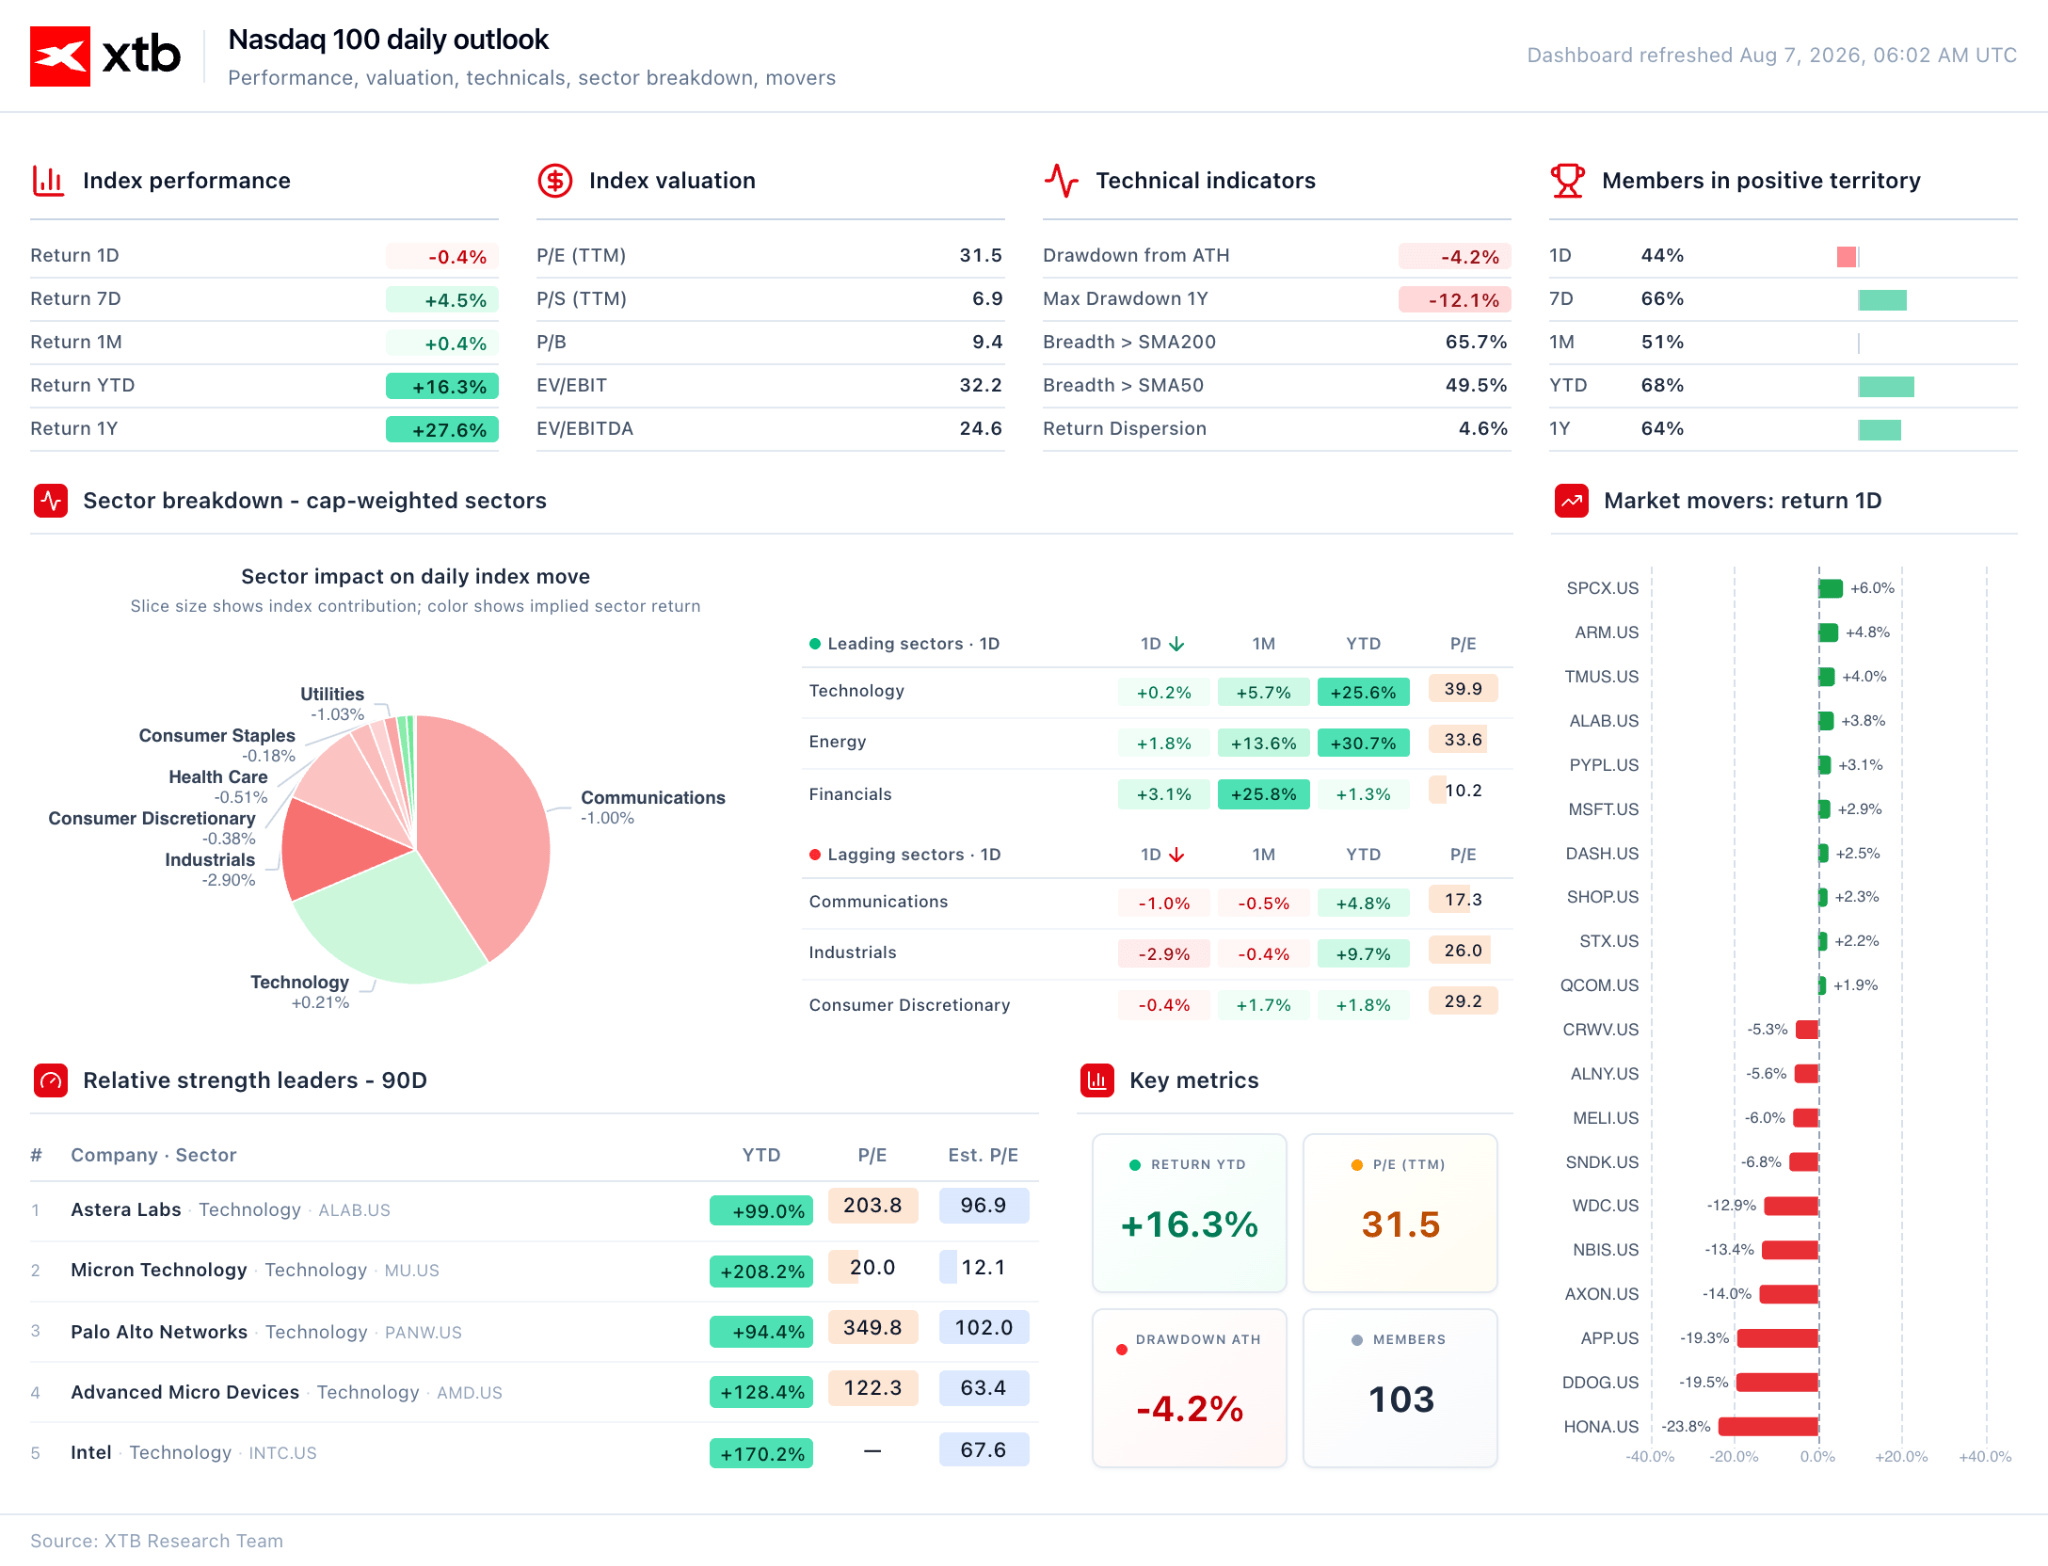Click the red Sector breakdown icon

[x=50, y=501]
